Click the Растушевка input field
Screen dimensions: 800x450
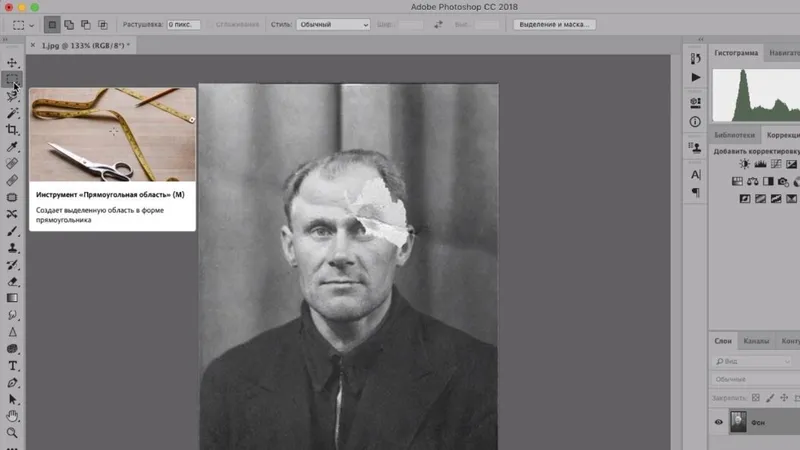pos(183,24)
